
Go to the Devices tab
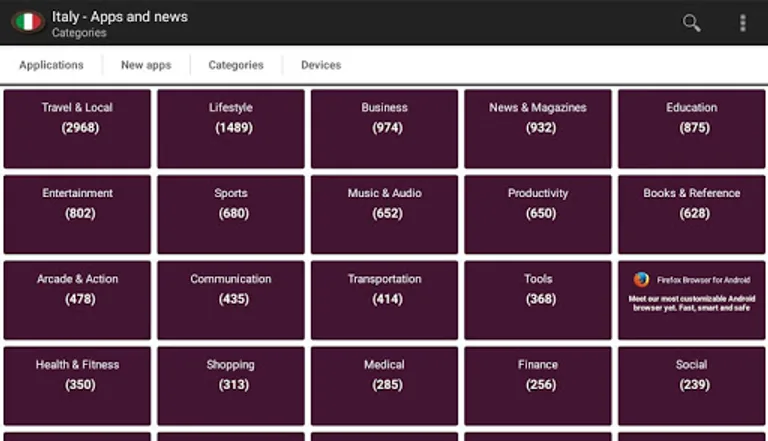pyautogui.click(x=321, y=65)
